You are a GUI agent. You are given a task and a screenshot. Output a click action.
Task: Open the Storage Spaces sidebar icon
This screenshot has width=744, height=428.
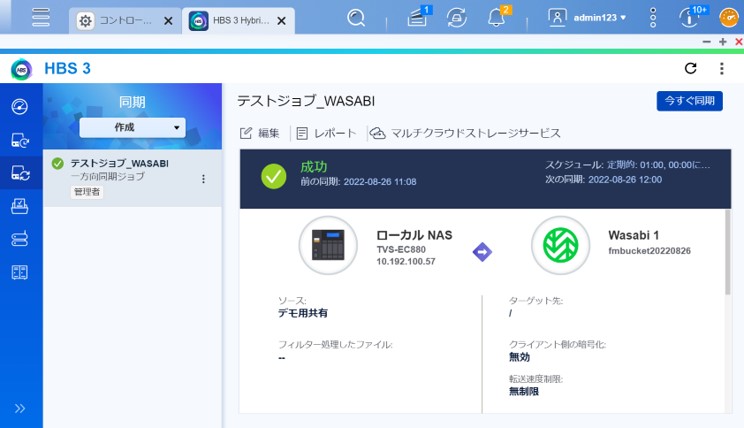click(20, 239)
